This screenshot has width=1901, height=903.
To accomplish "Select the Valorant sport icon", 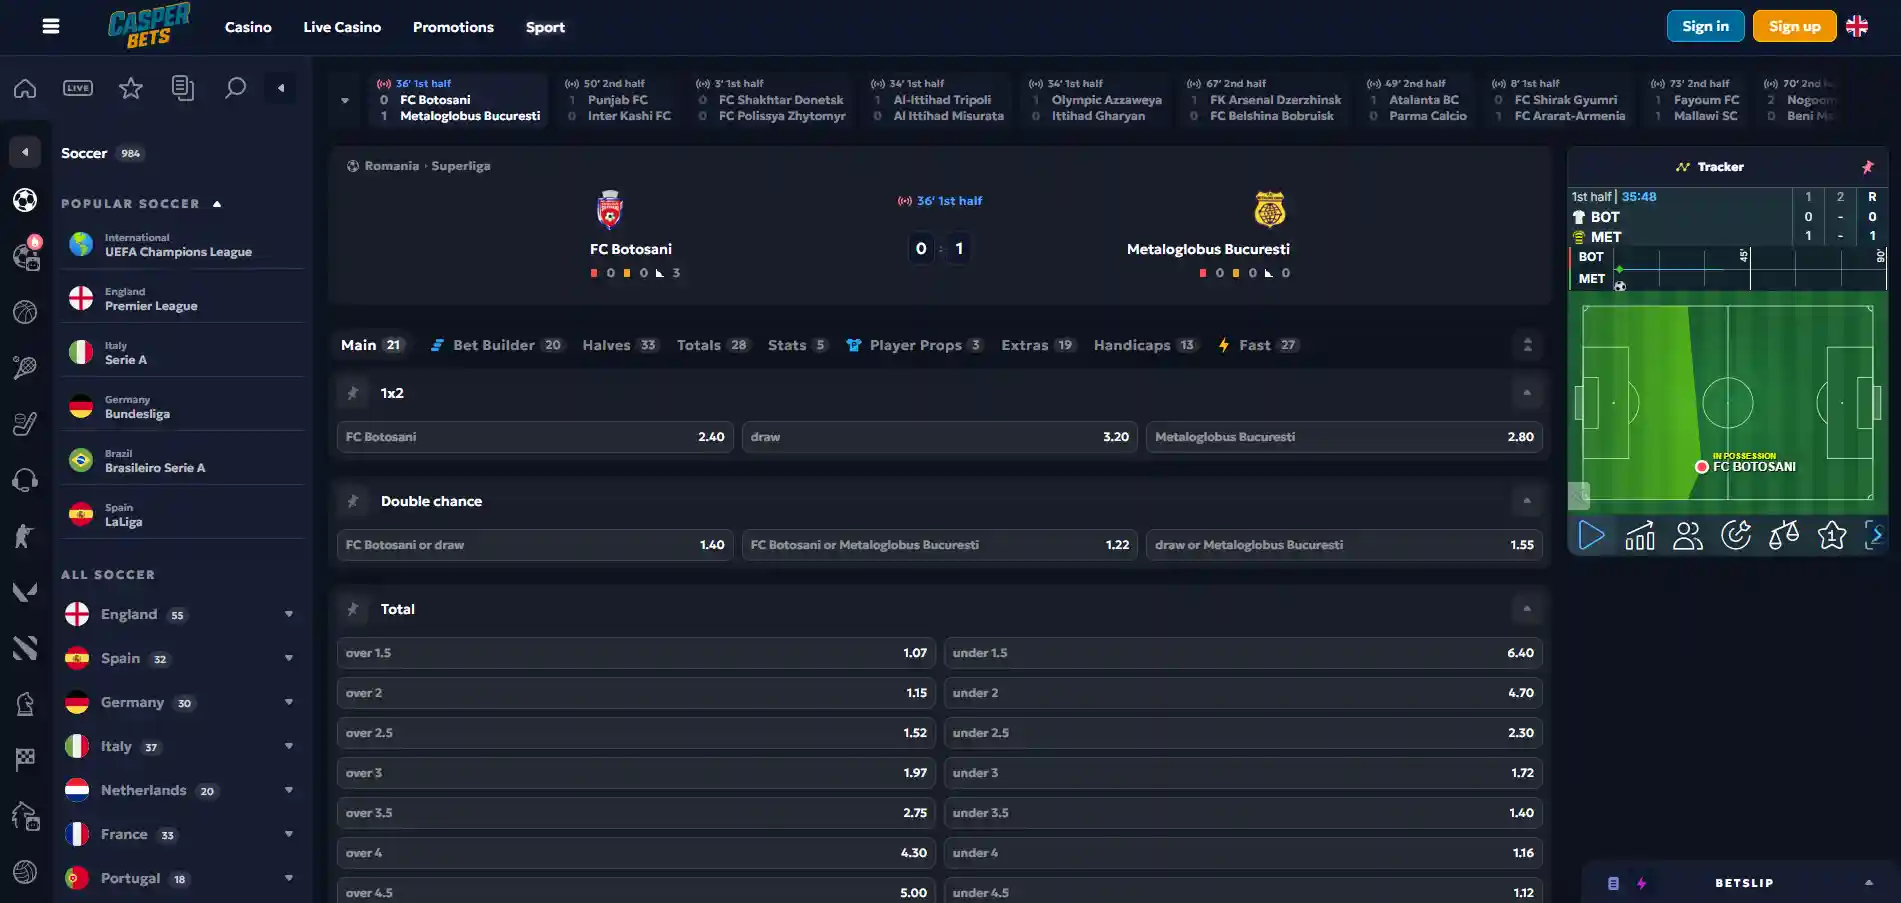I will 25,592.
